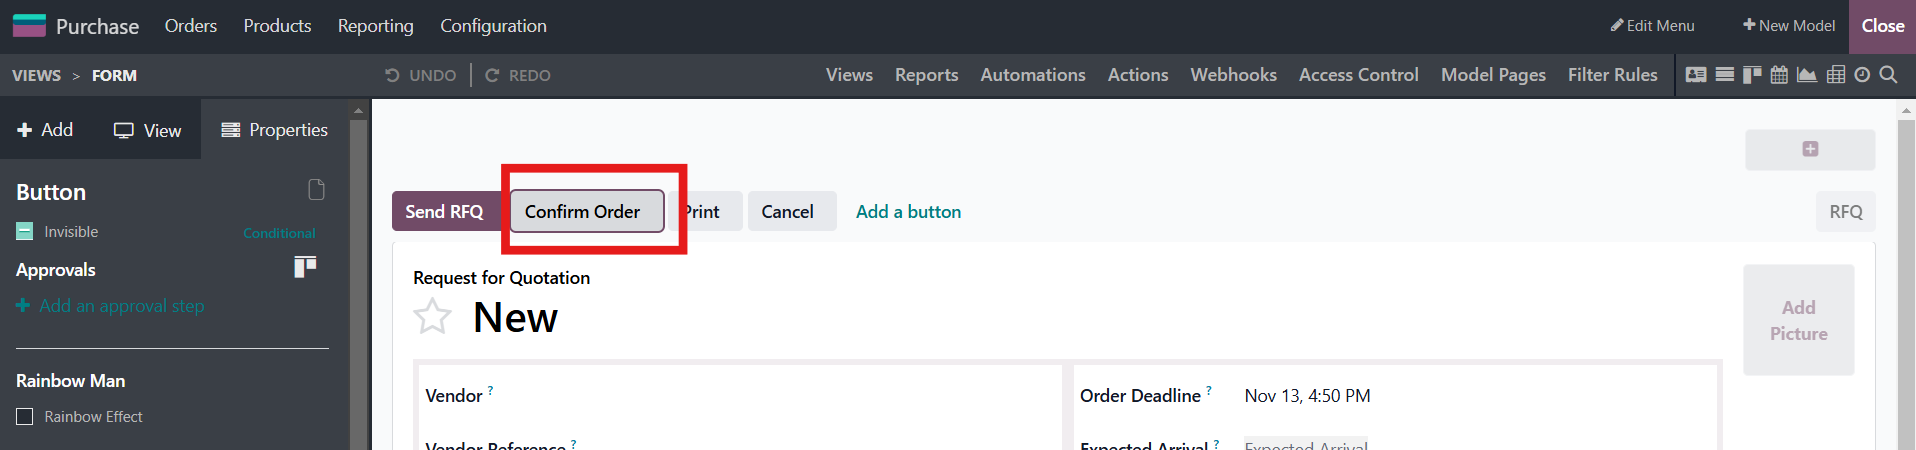1916x450 pixels.
Task: Select the Activity clock view icon
Action: [x=1862, y=75]
